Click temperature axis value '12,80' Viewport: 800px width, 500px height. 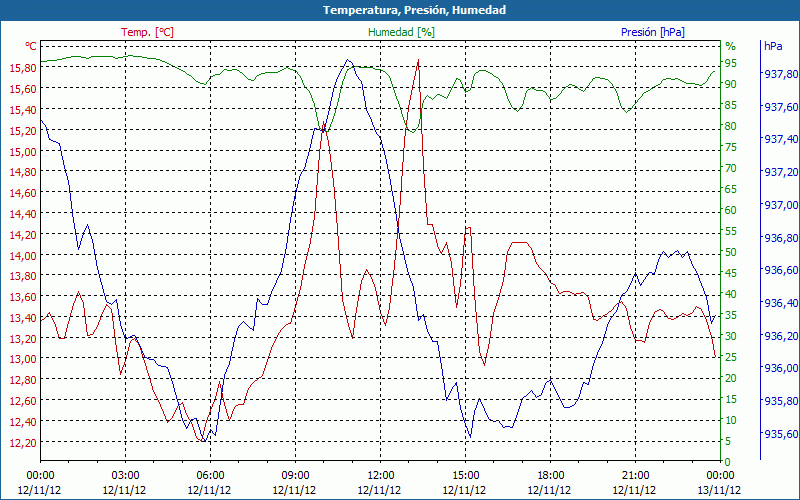pos(23,380)
